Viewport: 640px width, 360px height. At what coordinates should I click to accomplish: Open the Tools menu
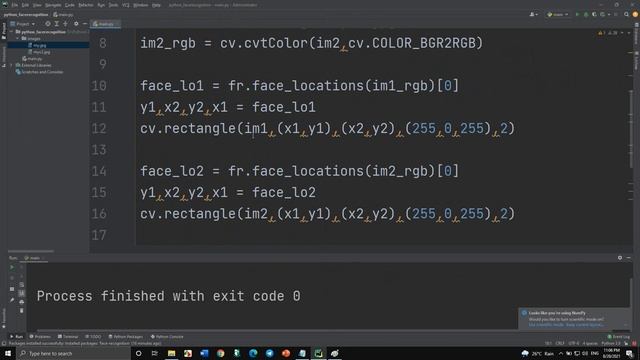tap(113, 5)
